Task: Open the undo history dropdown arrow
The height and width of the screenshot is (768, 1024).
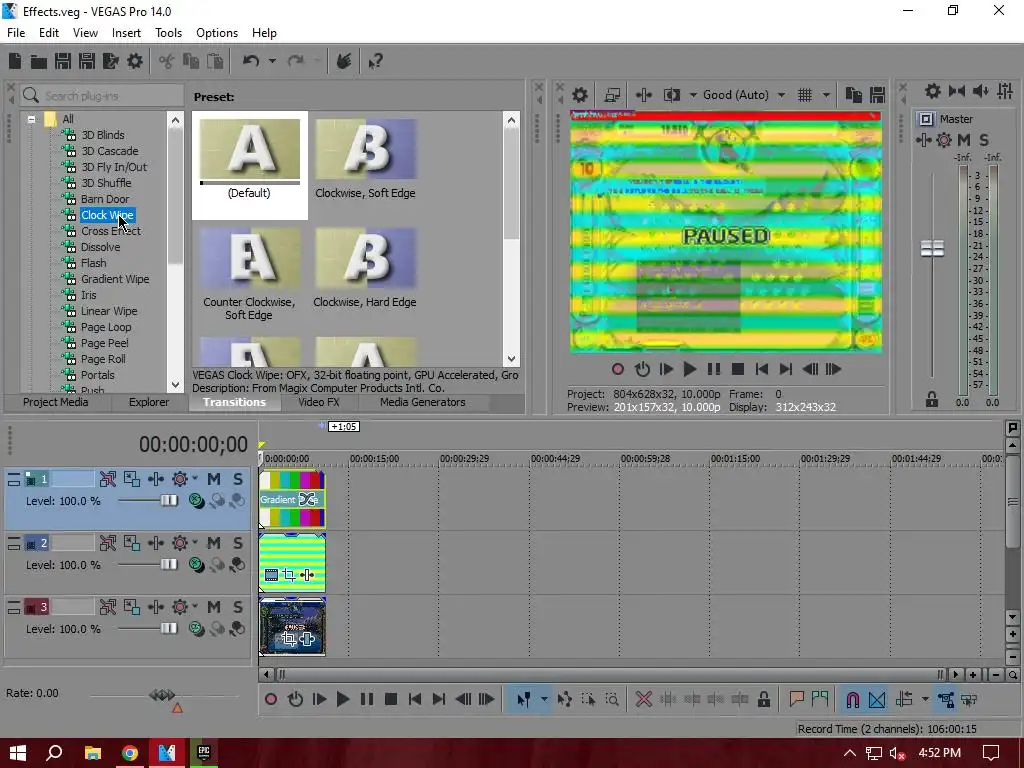Action: coord(272,61)
